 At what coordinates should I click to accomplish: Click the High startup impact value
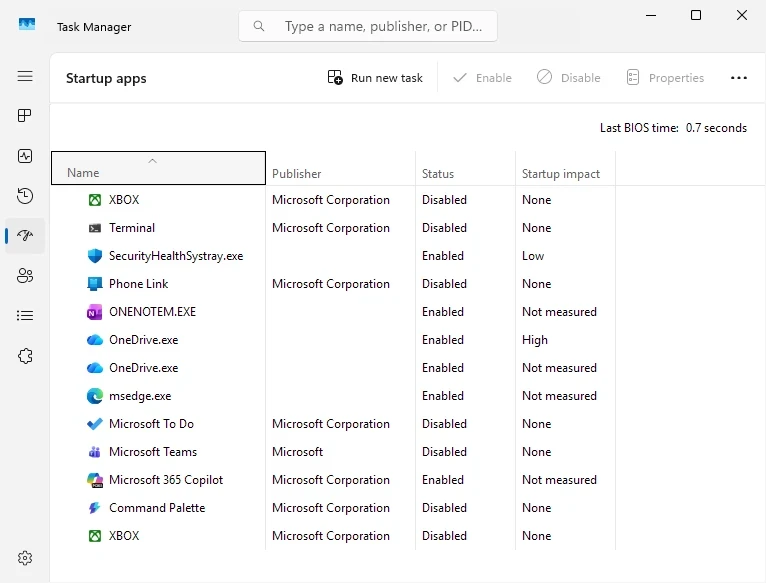point(534,340)
